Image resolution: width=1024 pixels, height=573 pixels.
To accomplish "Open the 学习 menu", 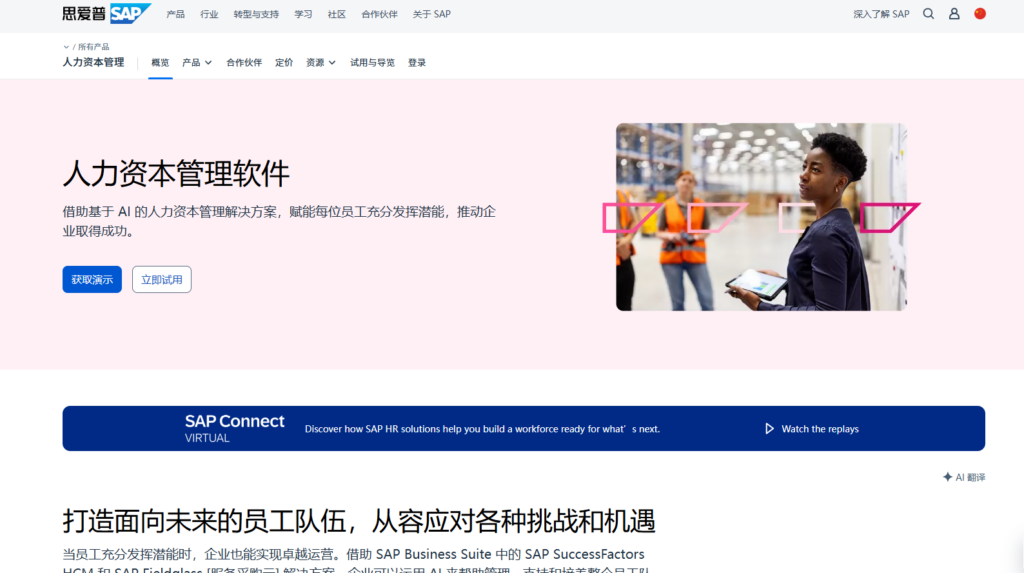I will (x=303, y=14).
